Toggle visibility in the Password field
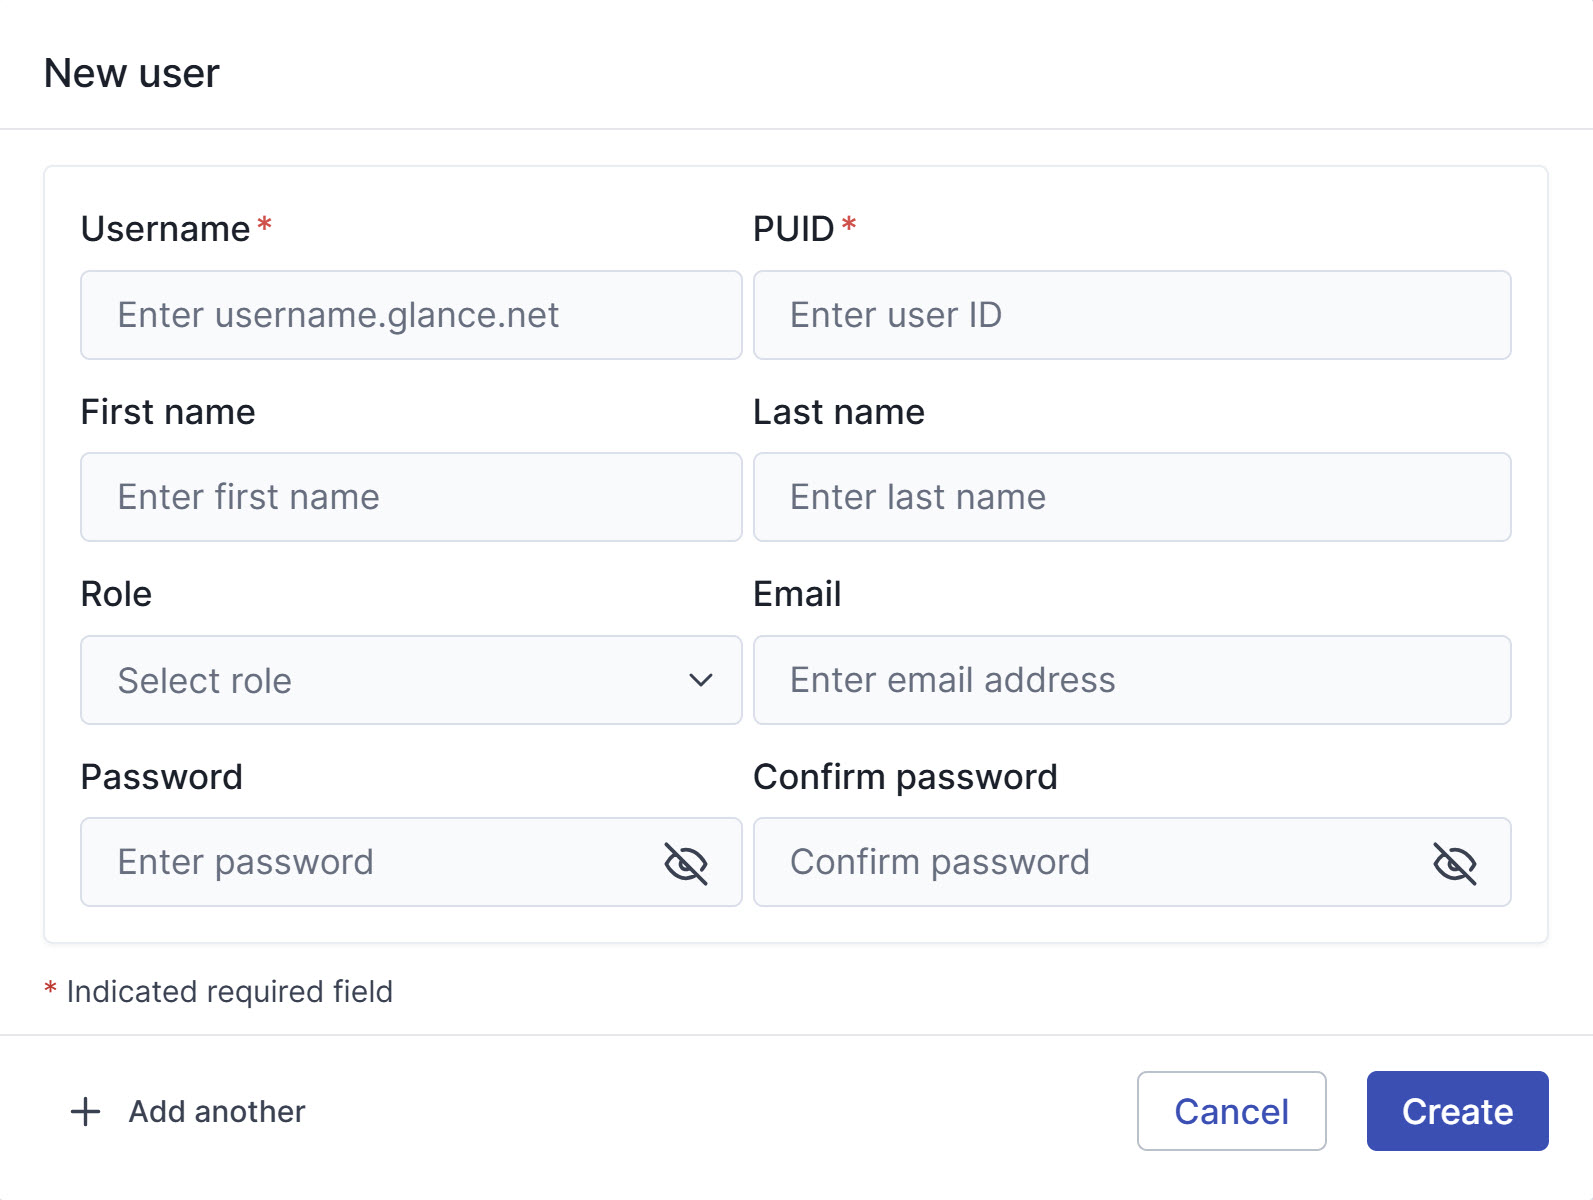This screenshot has height=1200, width=1593. 686,863
